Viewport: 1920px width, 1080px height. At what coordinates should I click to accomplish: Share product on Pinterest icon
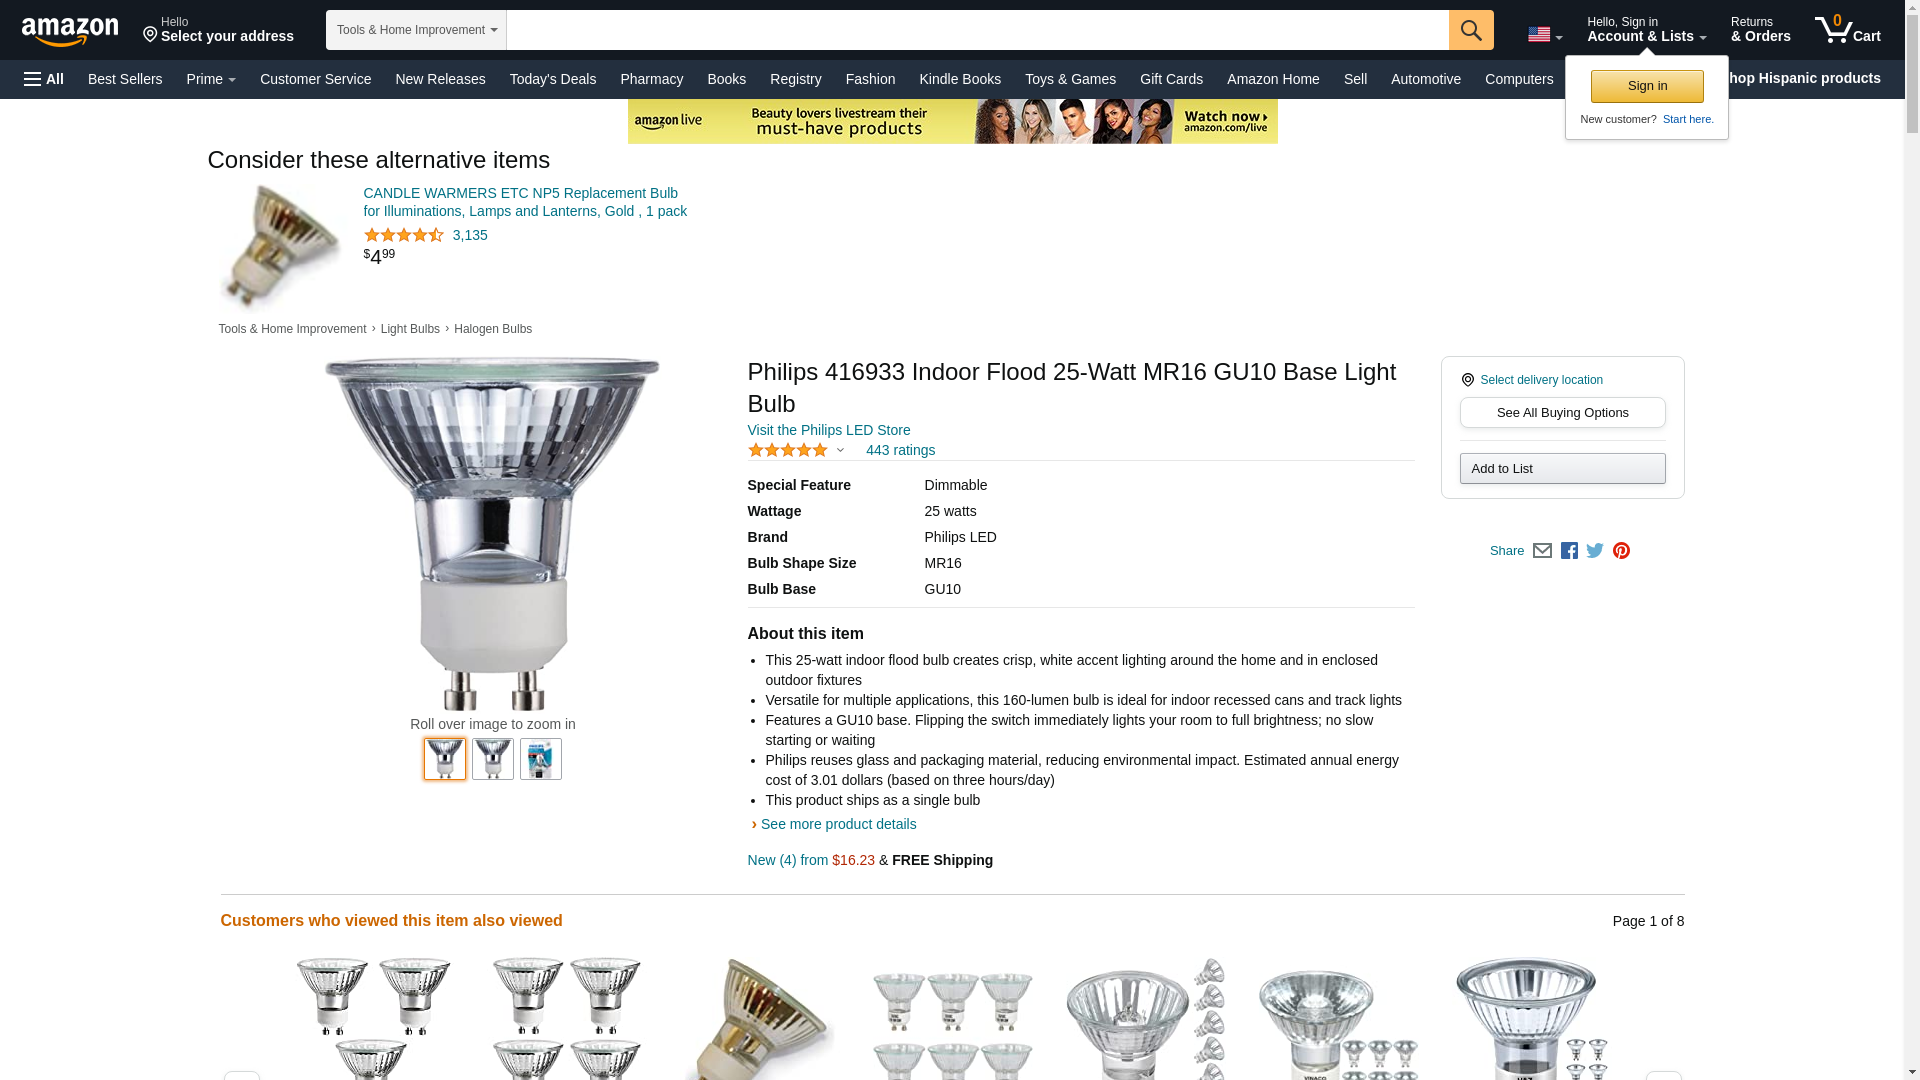tap(1621, 551)
